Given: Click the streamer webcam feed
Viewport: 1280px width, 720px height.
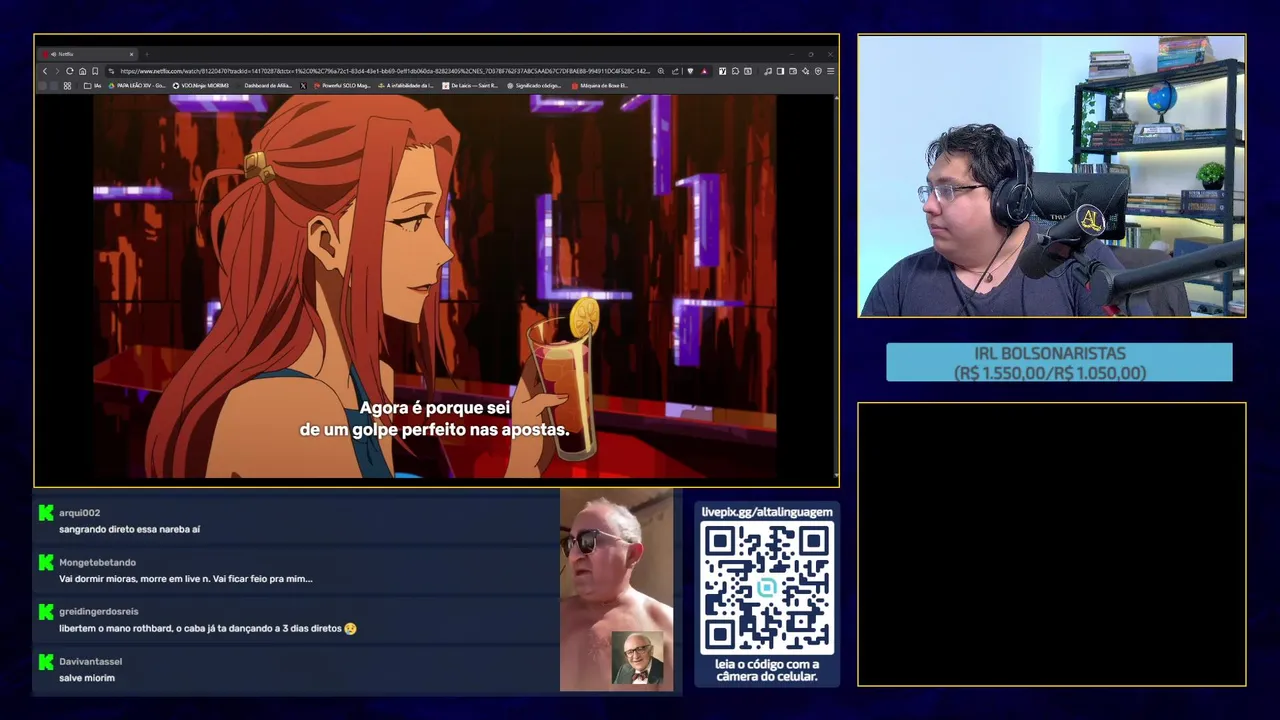Looking at the screenshot, I should click(1052, 176).
